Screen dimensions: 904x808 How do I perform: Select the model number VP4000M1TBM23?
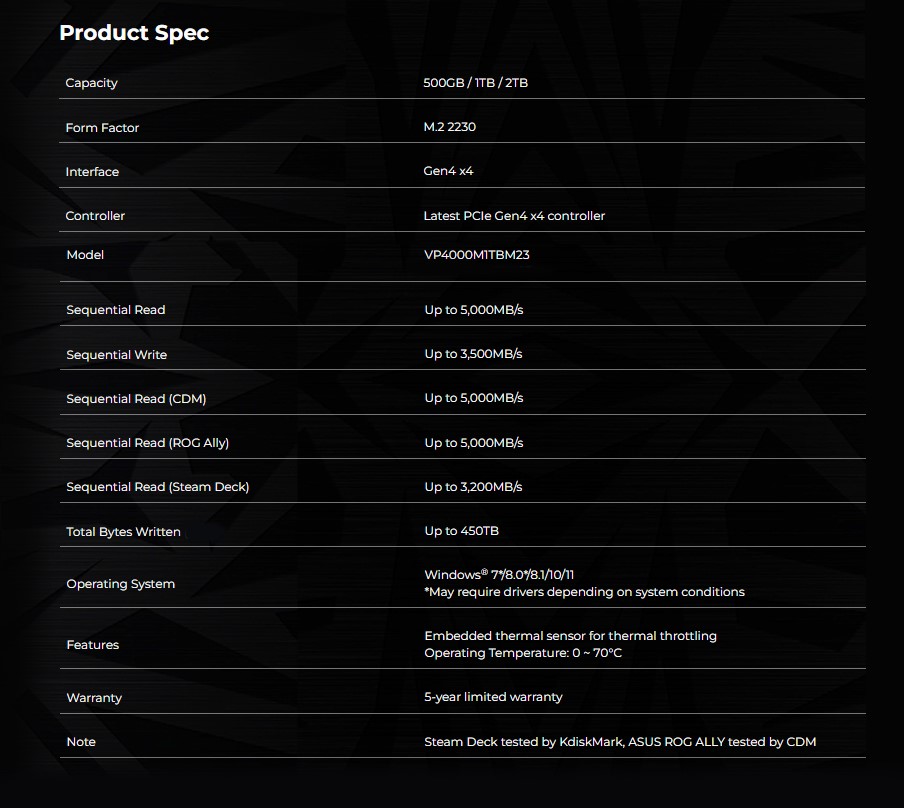476,255
